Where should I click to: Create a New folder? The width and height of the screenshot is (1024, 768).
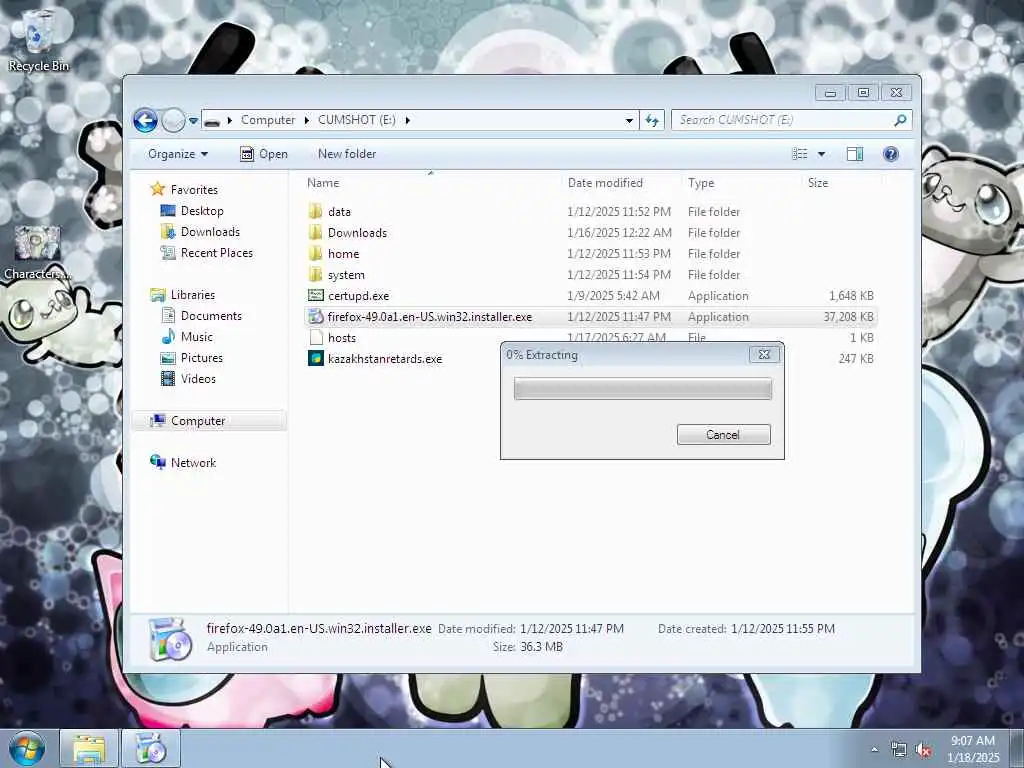347,154
